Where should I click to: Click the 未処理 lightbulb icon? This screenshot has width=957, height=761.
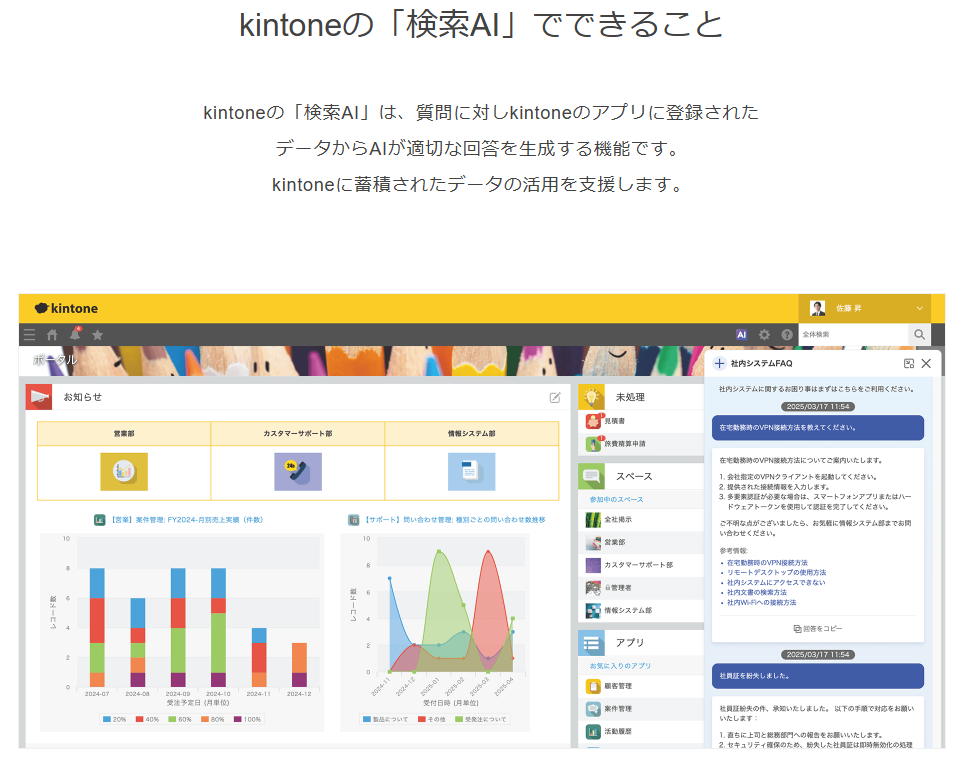591,397
